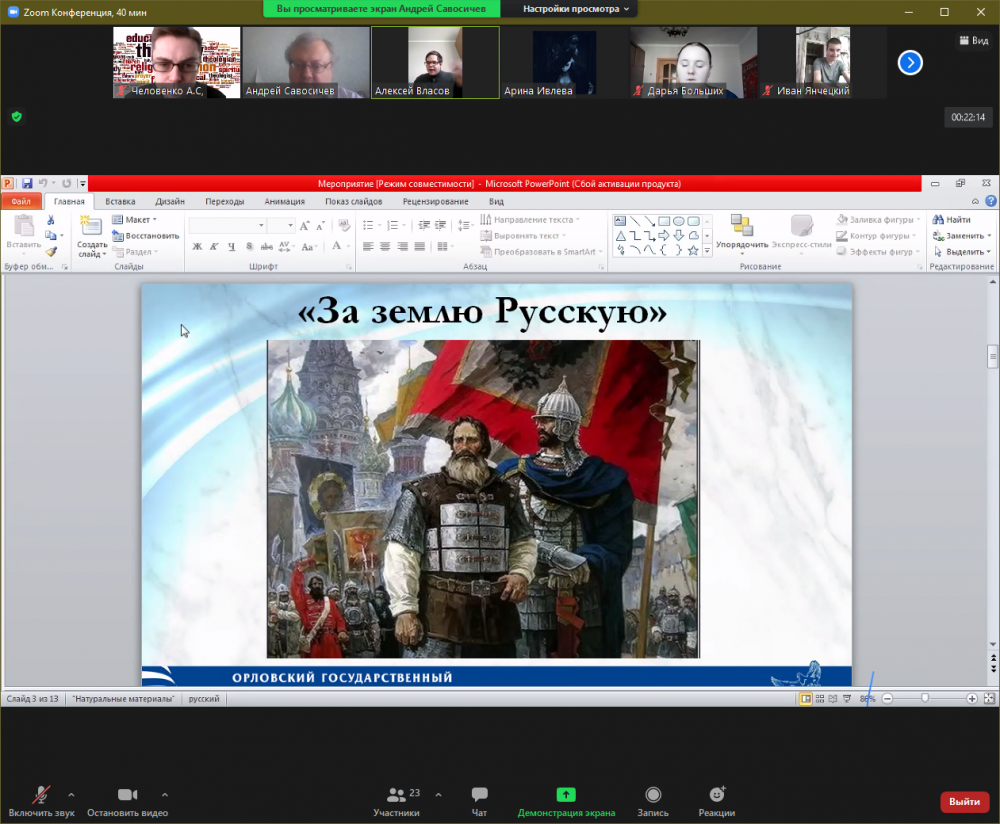1000x824 pixels.
Task: Start recording with Запись button
Action: pos(653,795)
